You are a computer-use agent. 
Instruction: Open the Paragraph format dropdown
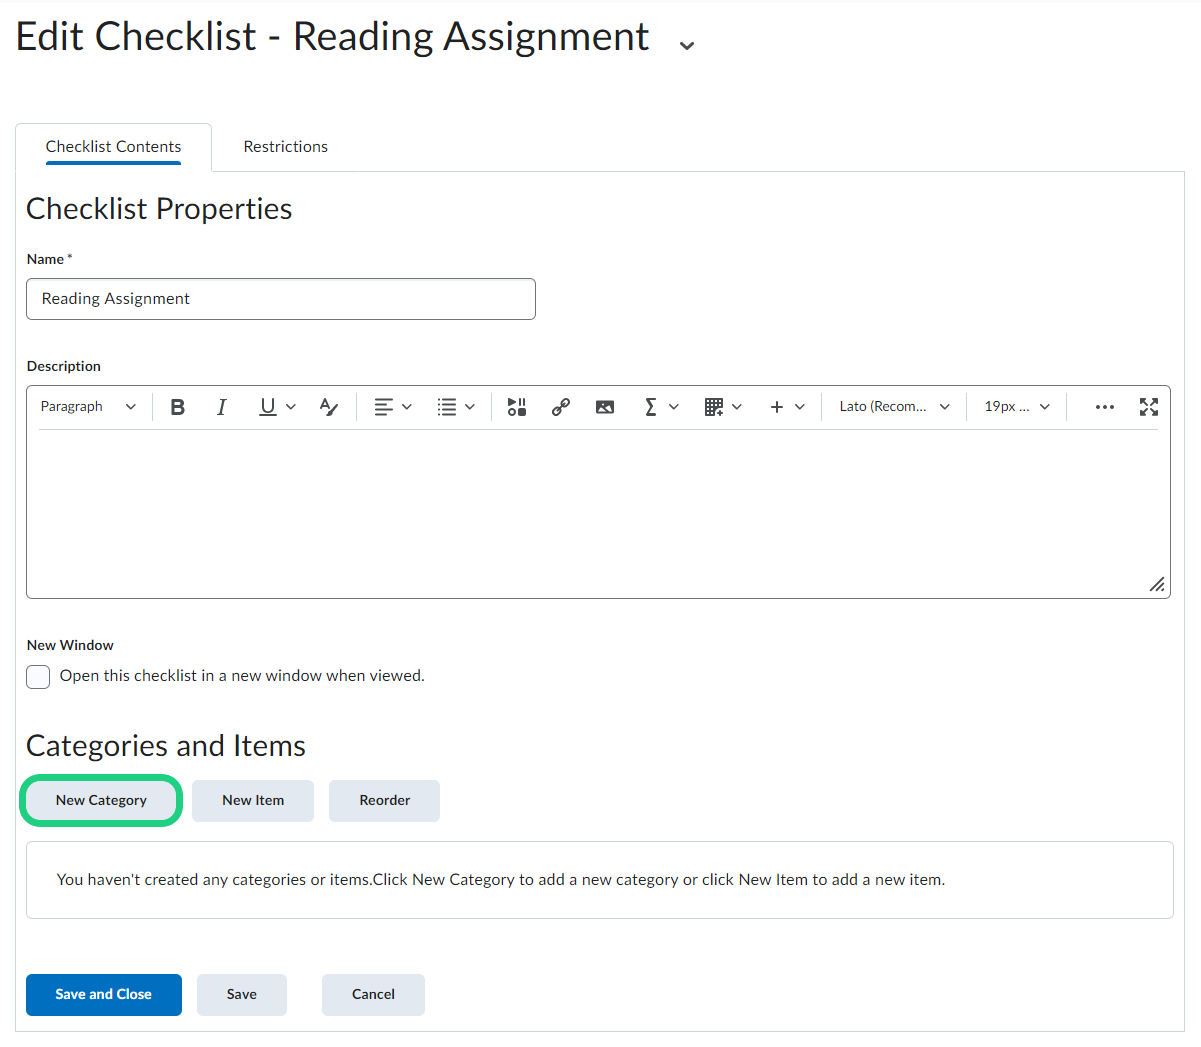click(x=88, y=407)
